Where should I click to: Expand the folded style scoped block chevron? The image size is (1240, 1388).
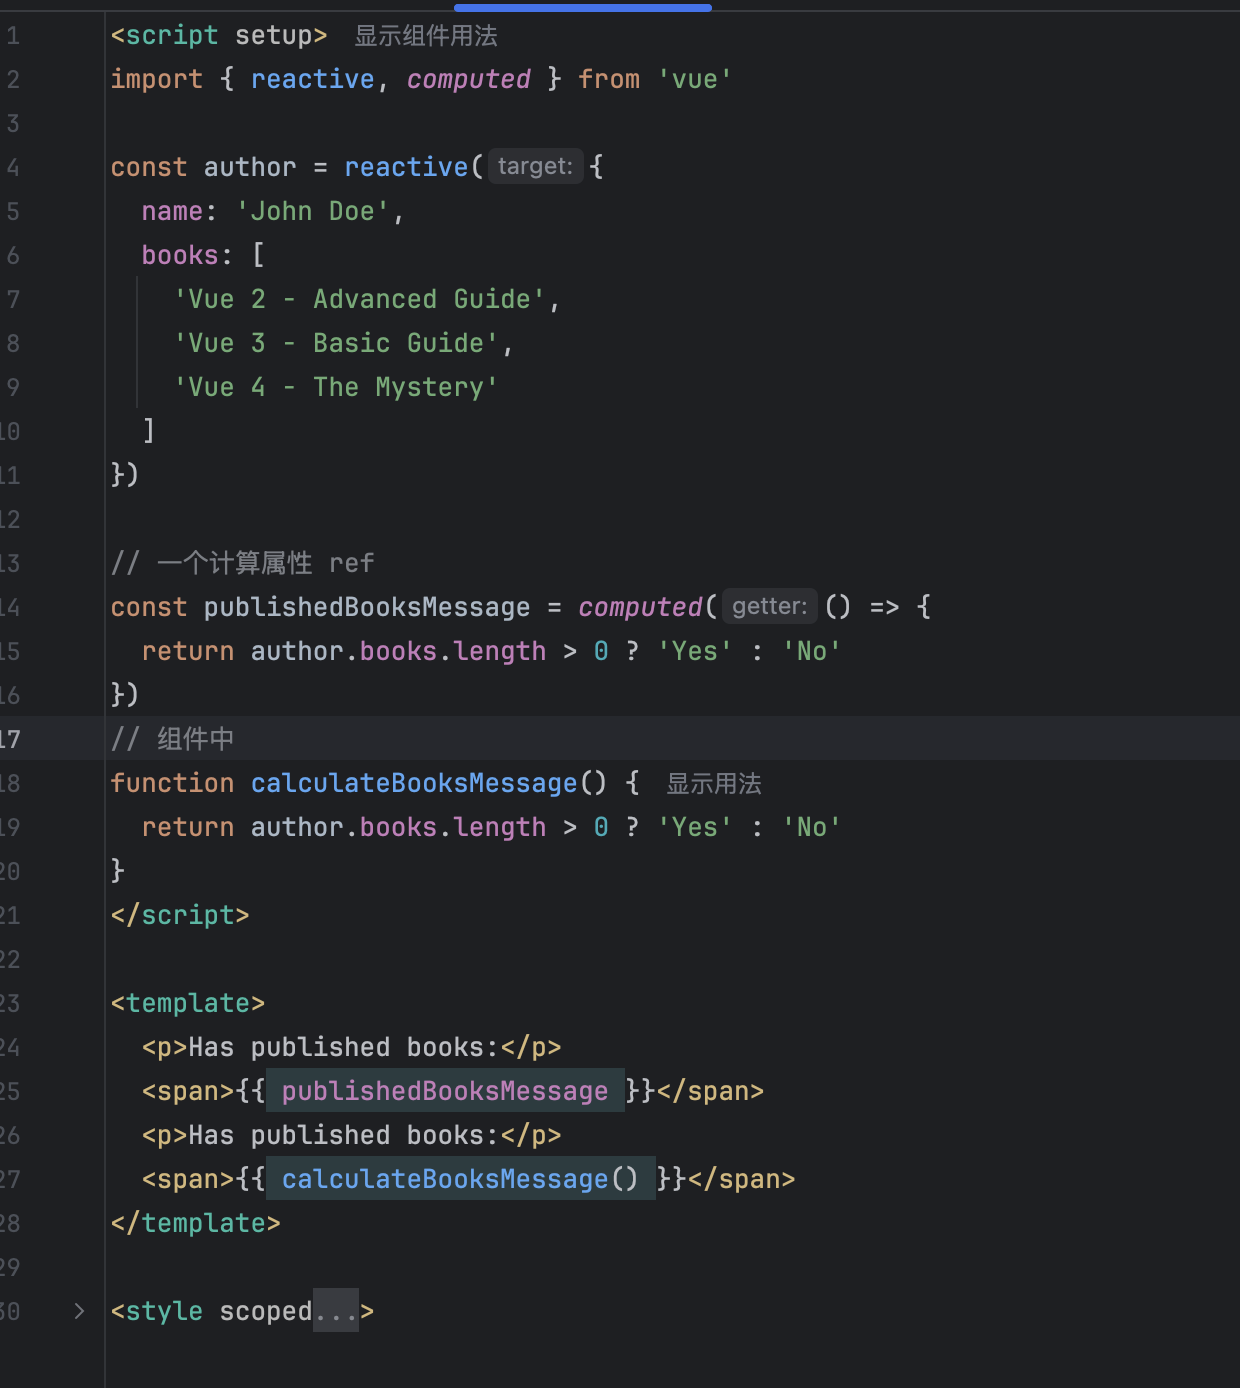pyautogui.click(x=79, y=1311)
